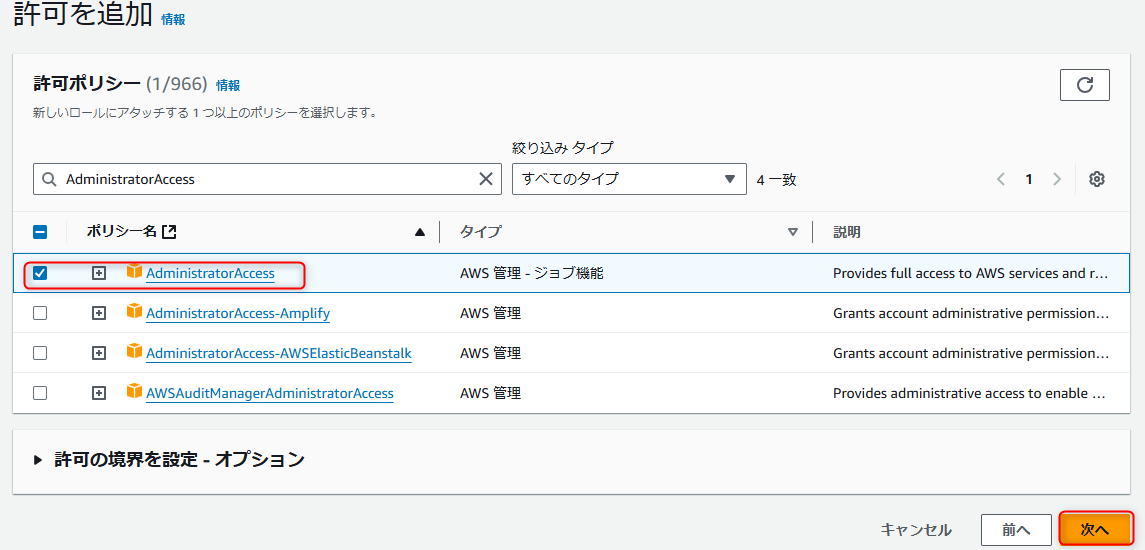The width and height of the screenshot is (1145, 550).
Task: Expand the AdministratorAccess-AWSElasticBeanstalk policy details
Action: coord(99,353)
